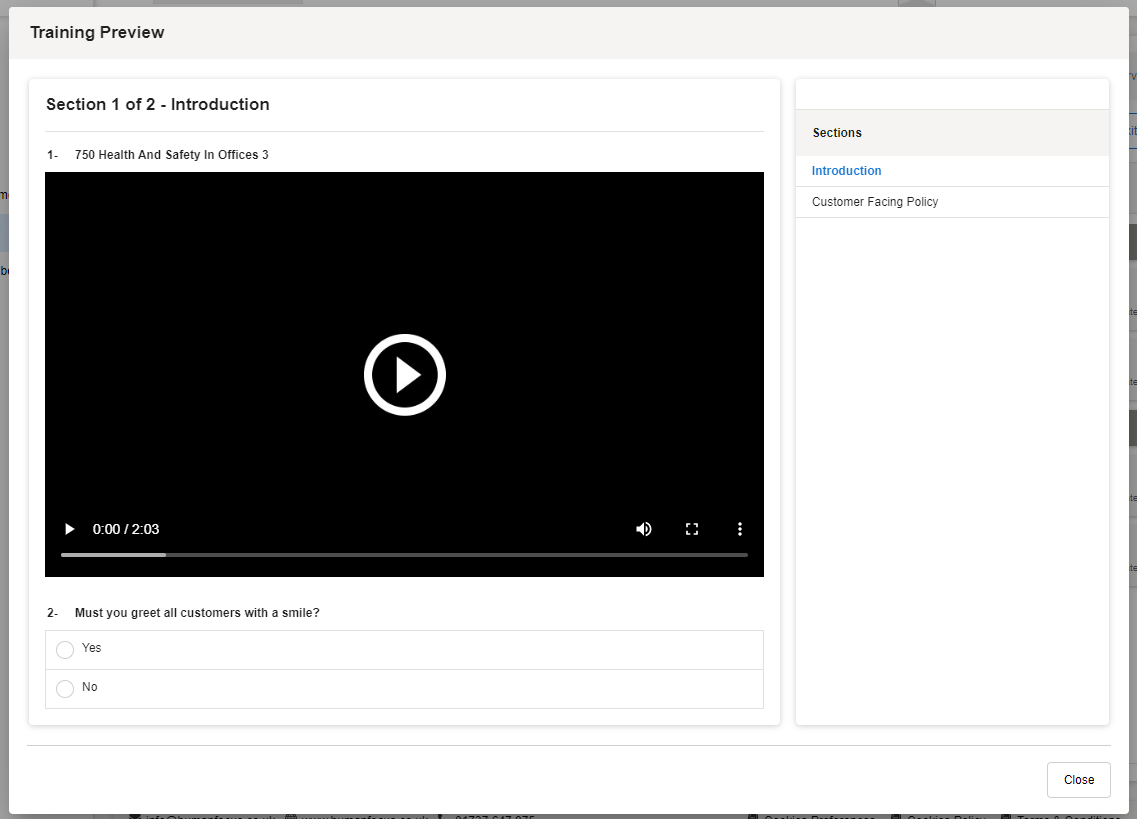Mute the video with the speaker icon
Image resolution: width=1137 pixels, height=819 pixels.
644,529
